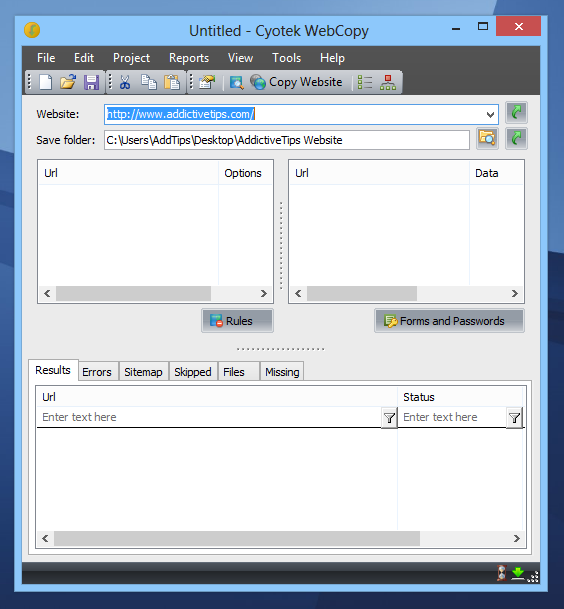
Task: Click the Status filter text box in Results
Action: (453, 417)
